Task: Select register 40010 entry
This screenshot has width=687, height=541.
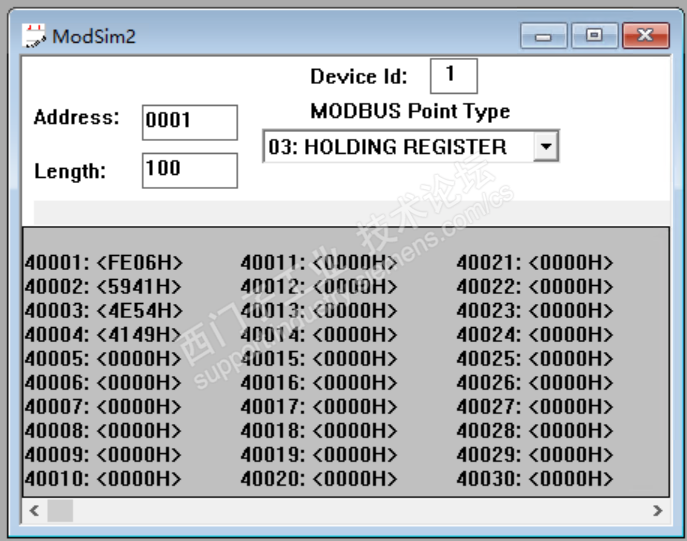Action: [x=103, y=479]
